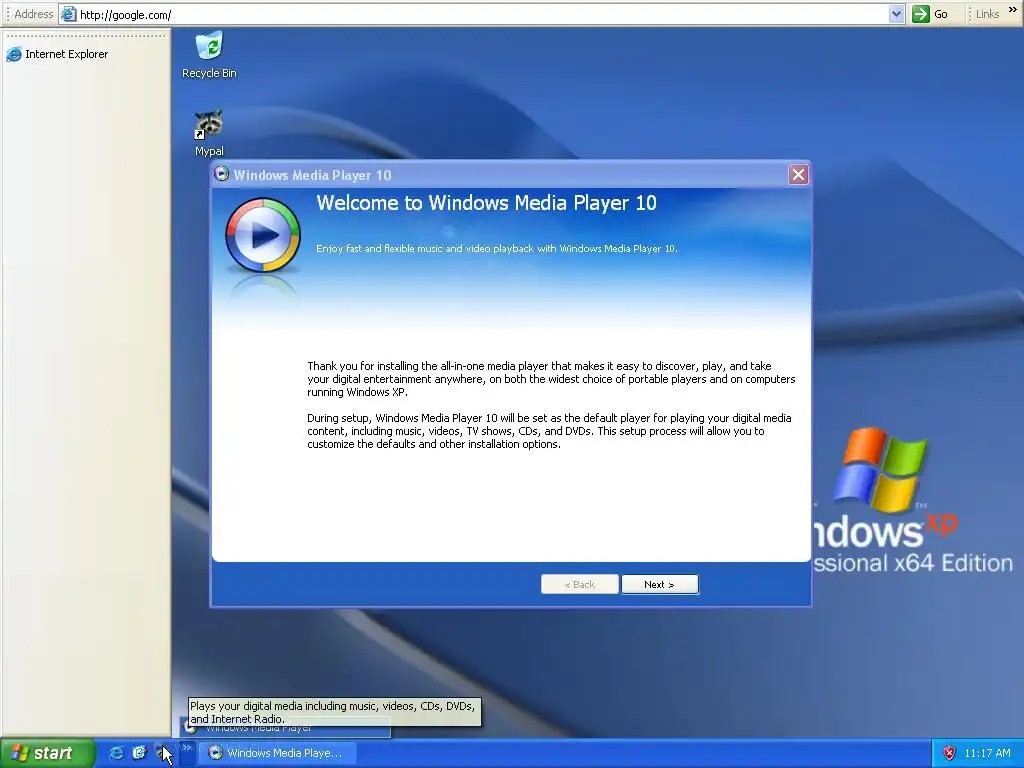
Task: Click the green Go arrow button
Action: coord(921,14)
